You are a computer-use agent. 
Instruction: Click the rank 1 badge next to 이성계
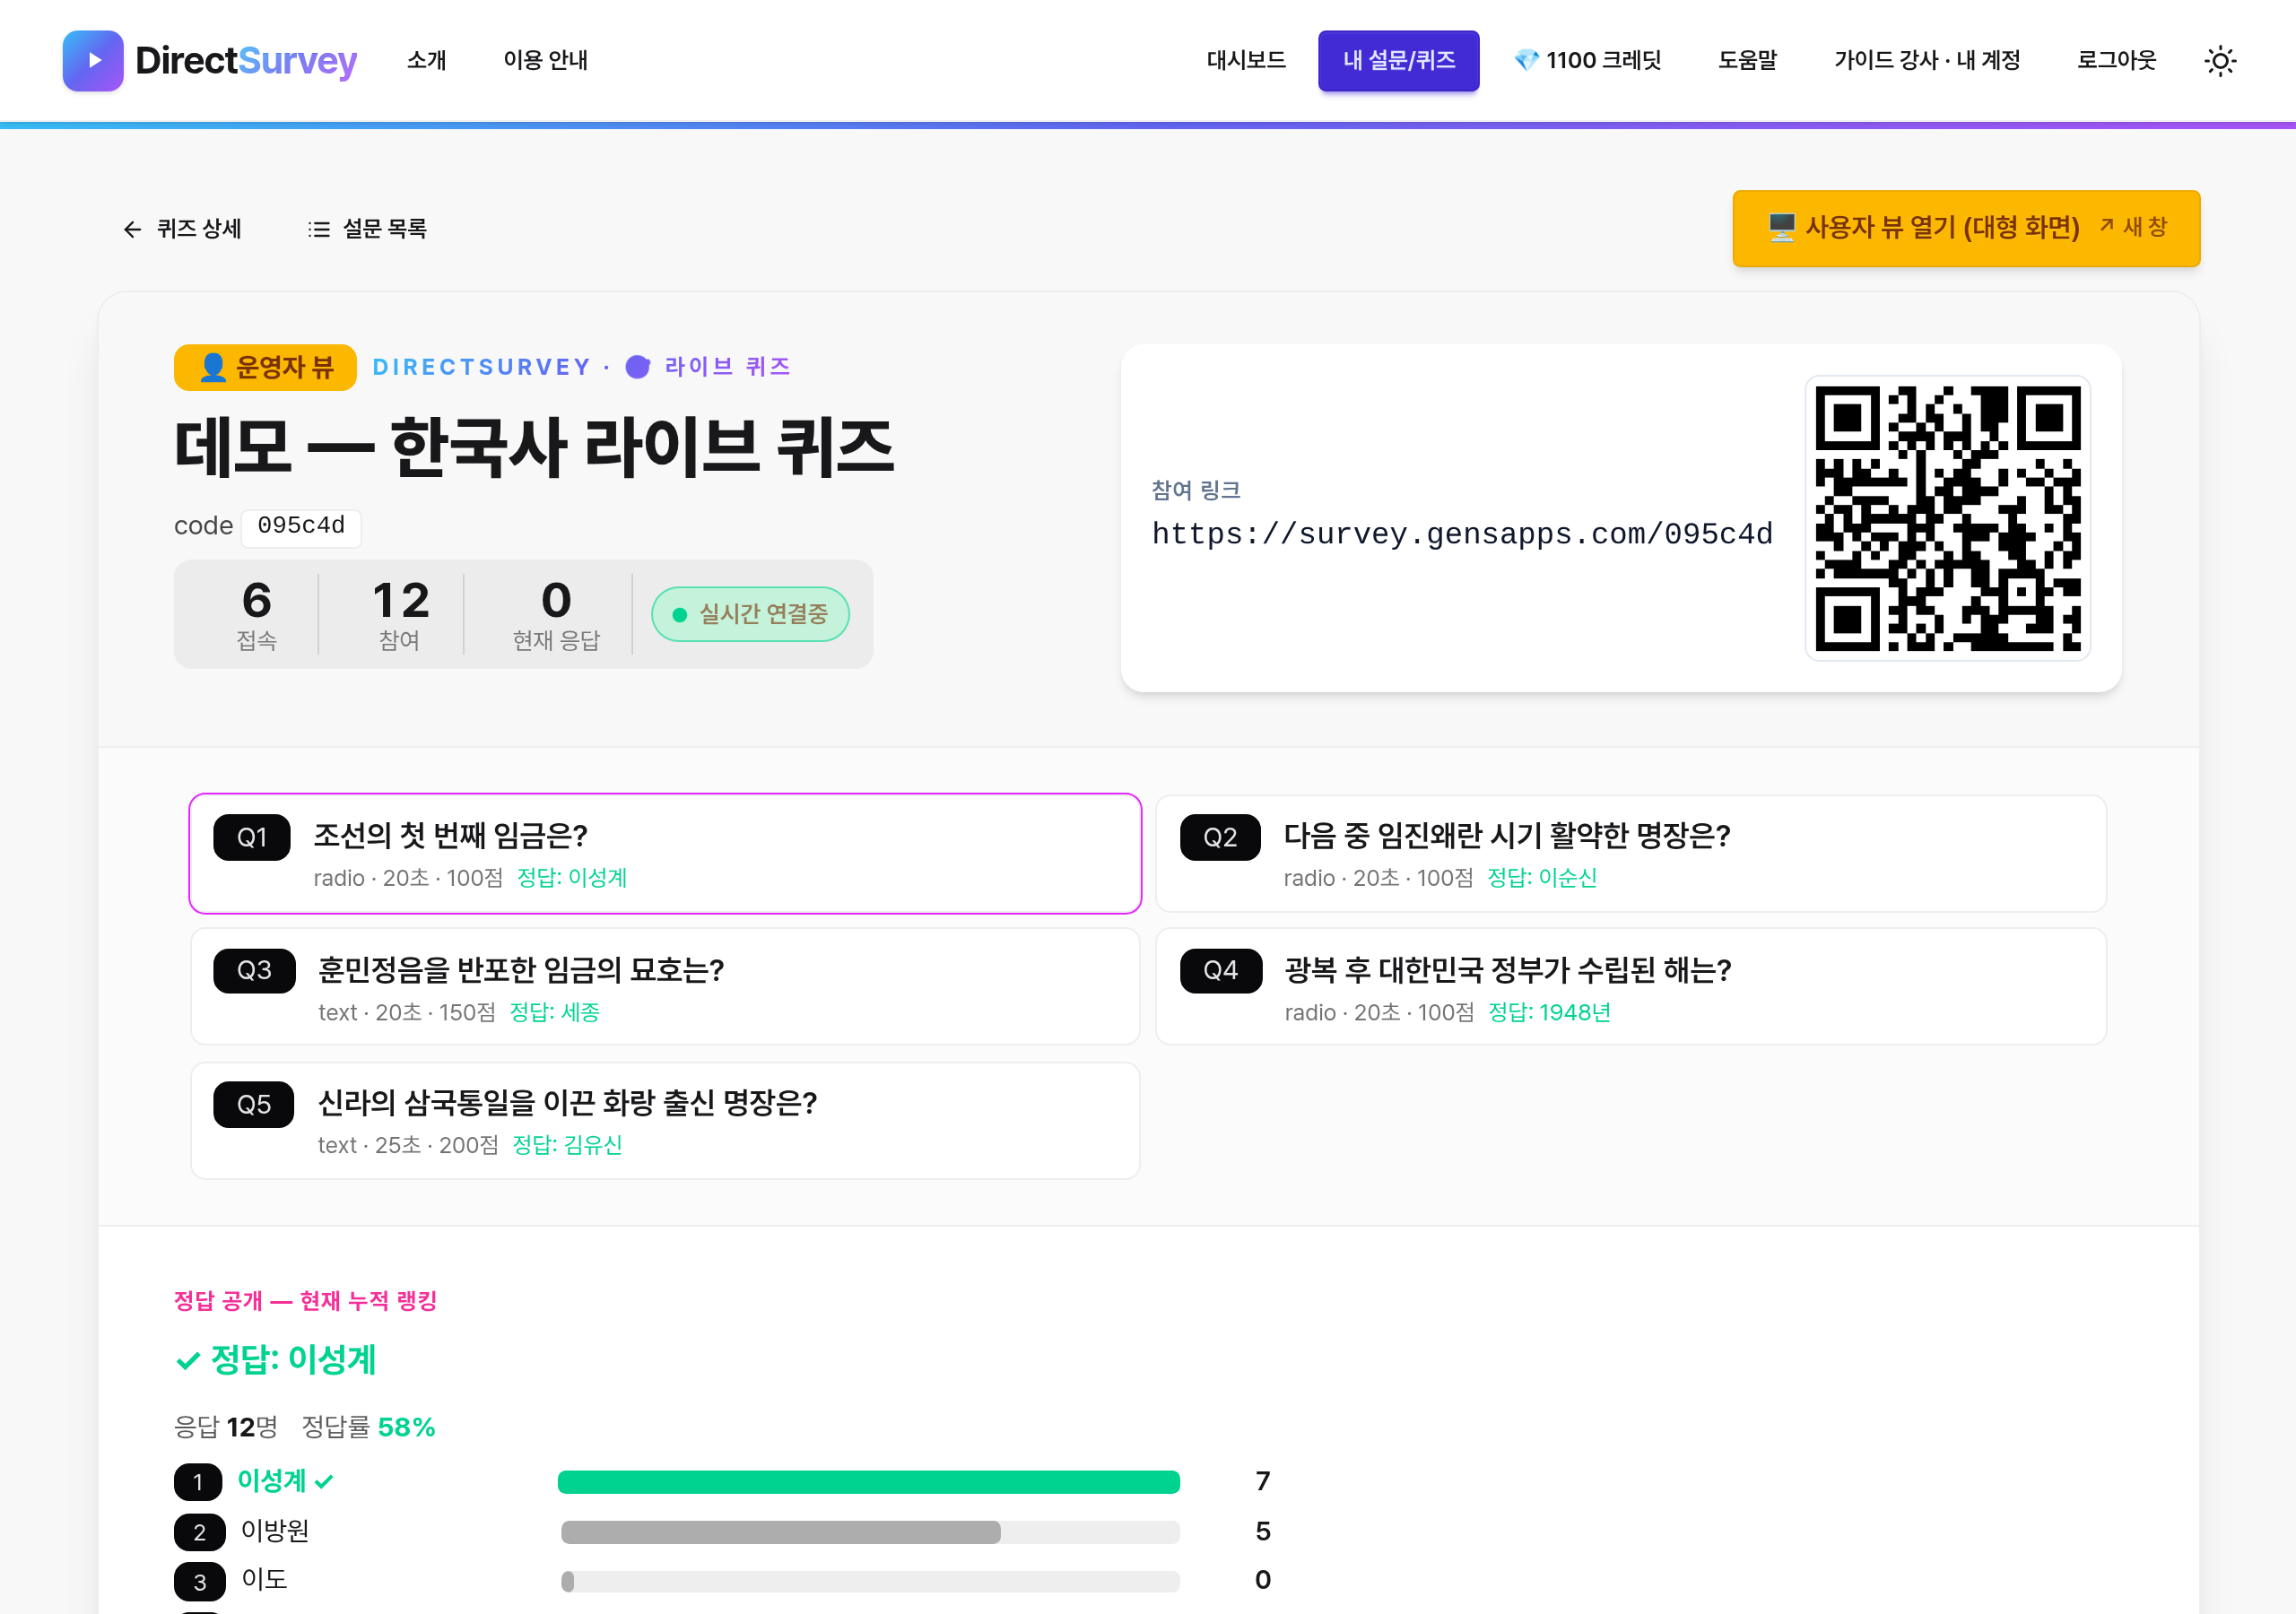198,1481
